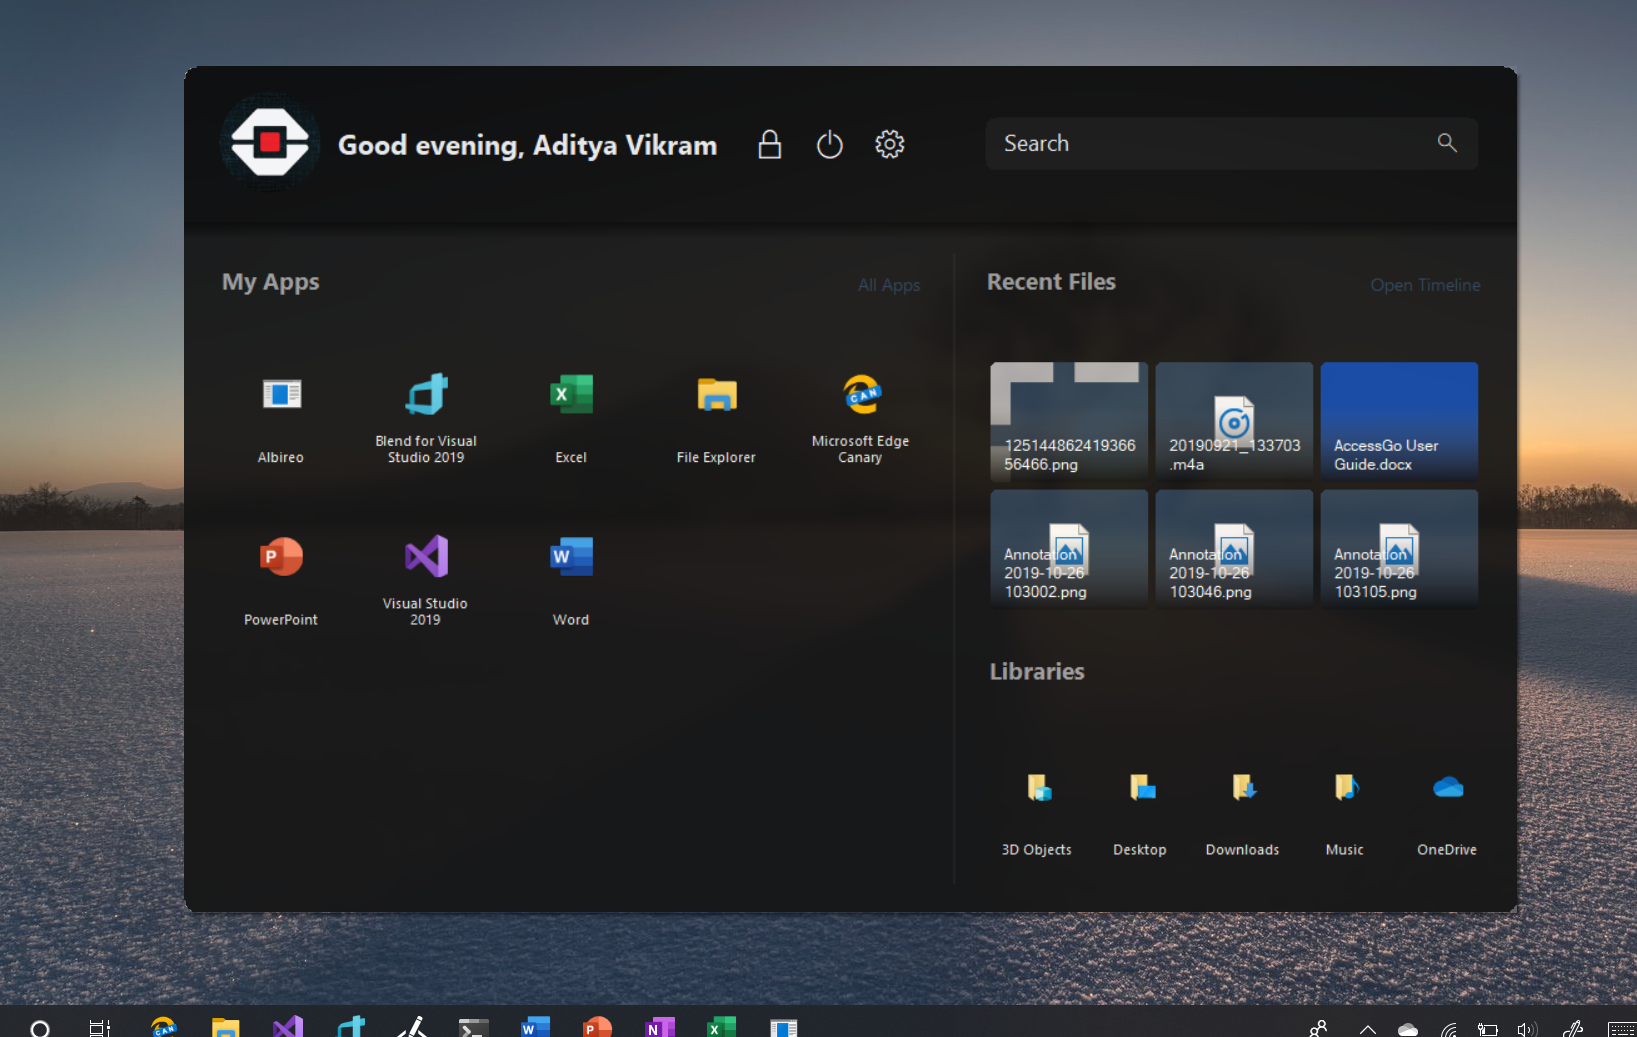Click the Open Timeline link

click(1425, 285)
